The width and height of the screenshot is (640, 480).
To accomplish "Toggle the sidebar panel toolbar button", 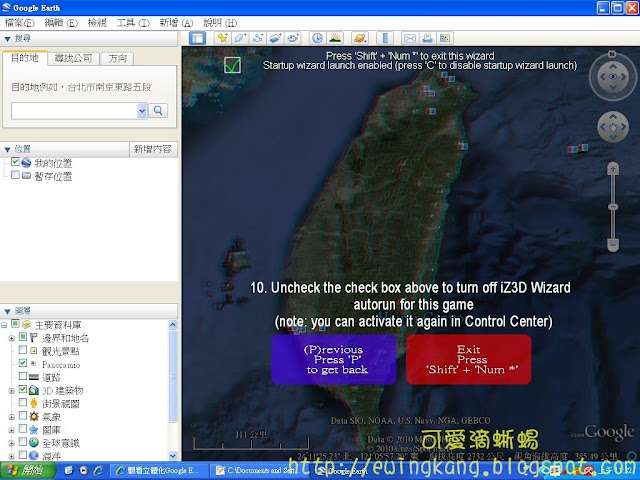I will [x=198, y=38].
